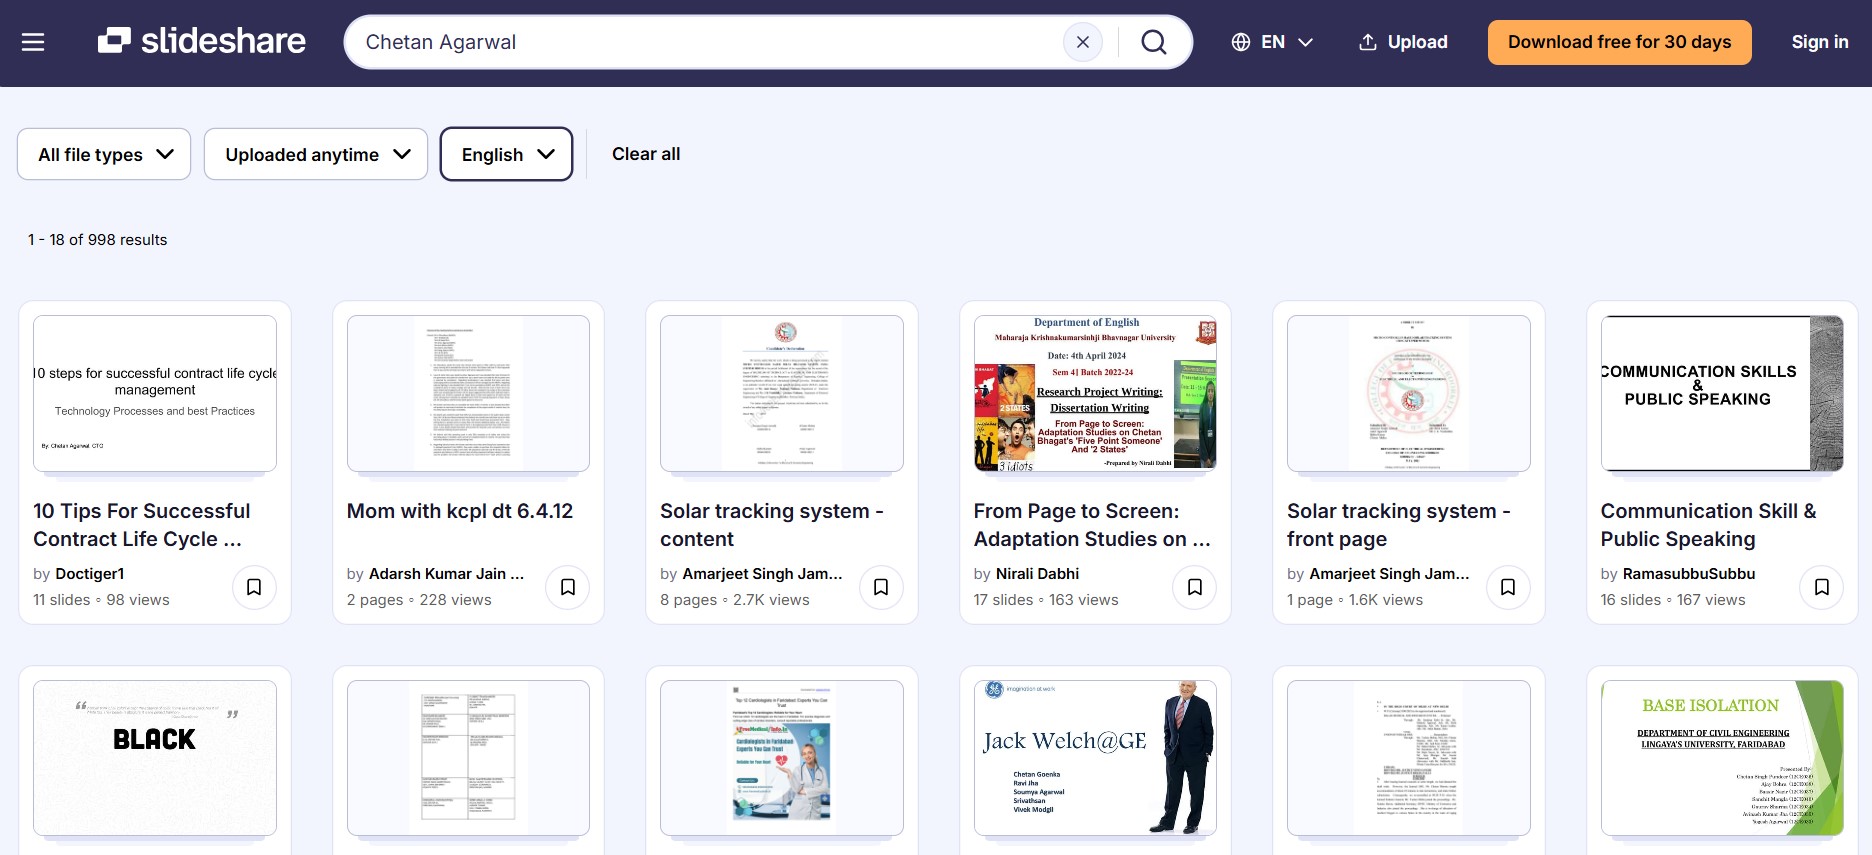The width and height of the screenshot is (1872, 855).
Task: Clear the search field text
Action: [1082, 42]
